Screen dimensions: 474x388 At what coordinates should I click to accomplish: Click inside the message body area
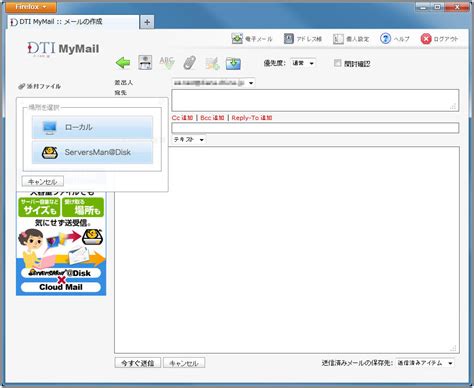click(x=287, y=249)
